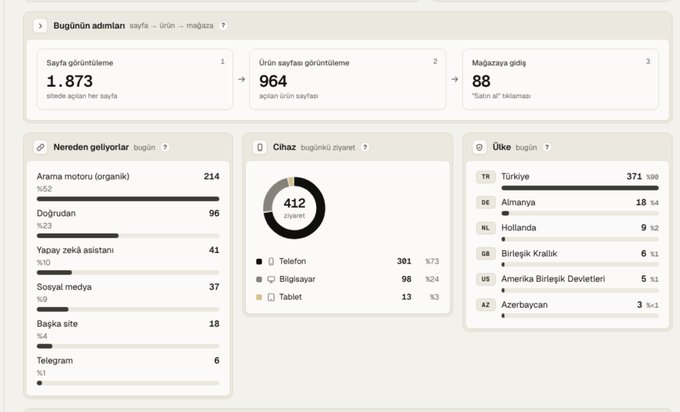Click the GB country badge

click(x=486, y=254)
